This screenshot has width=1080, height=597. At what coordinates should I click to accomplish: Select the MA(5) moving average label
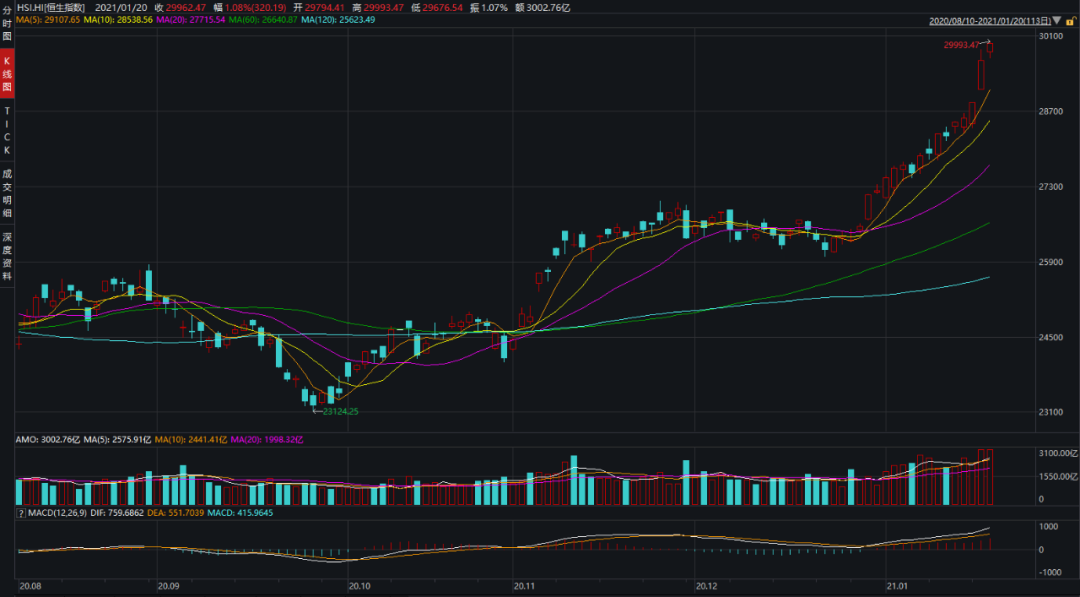[48, 20]
